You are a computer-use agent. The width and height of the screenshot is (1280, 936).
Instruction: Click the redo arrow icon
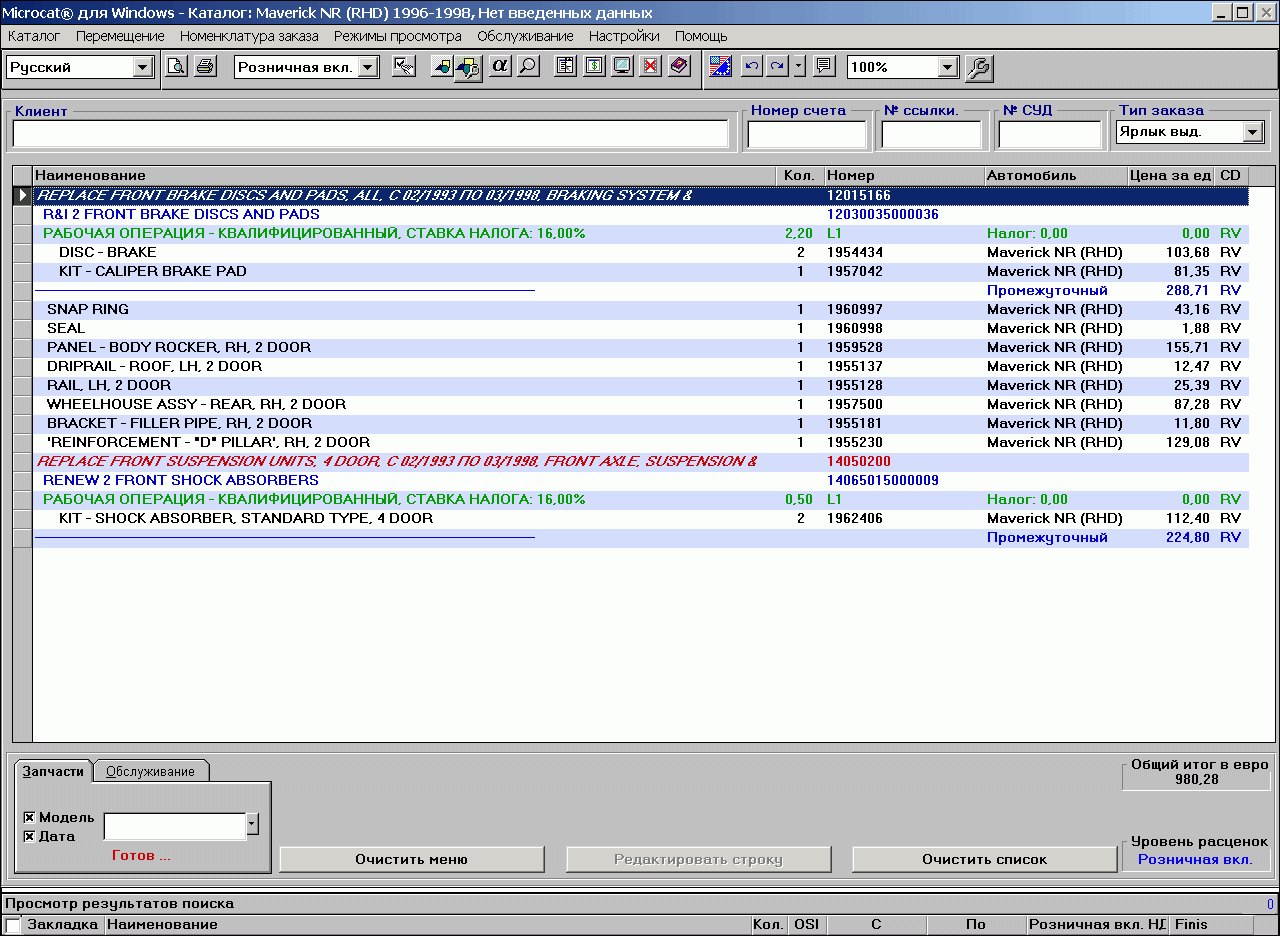pyautogui.click(x=778, y=67)
